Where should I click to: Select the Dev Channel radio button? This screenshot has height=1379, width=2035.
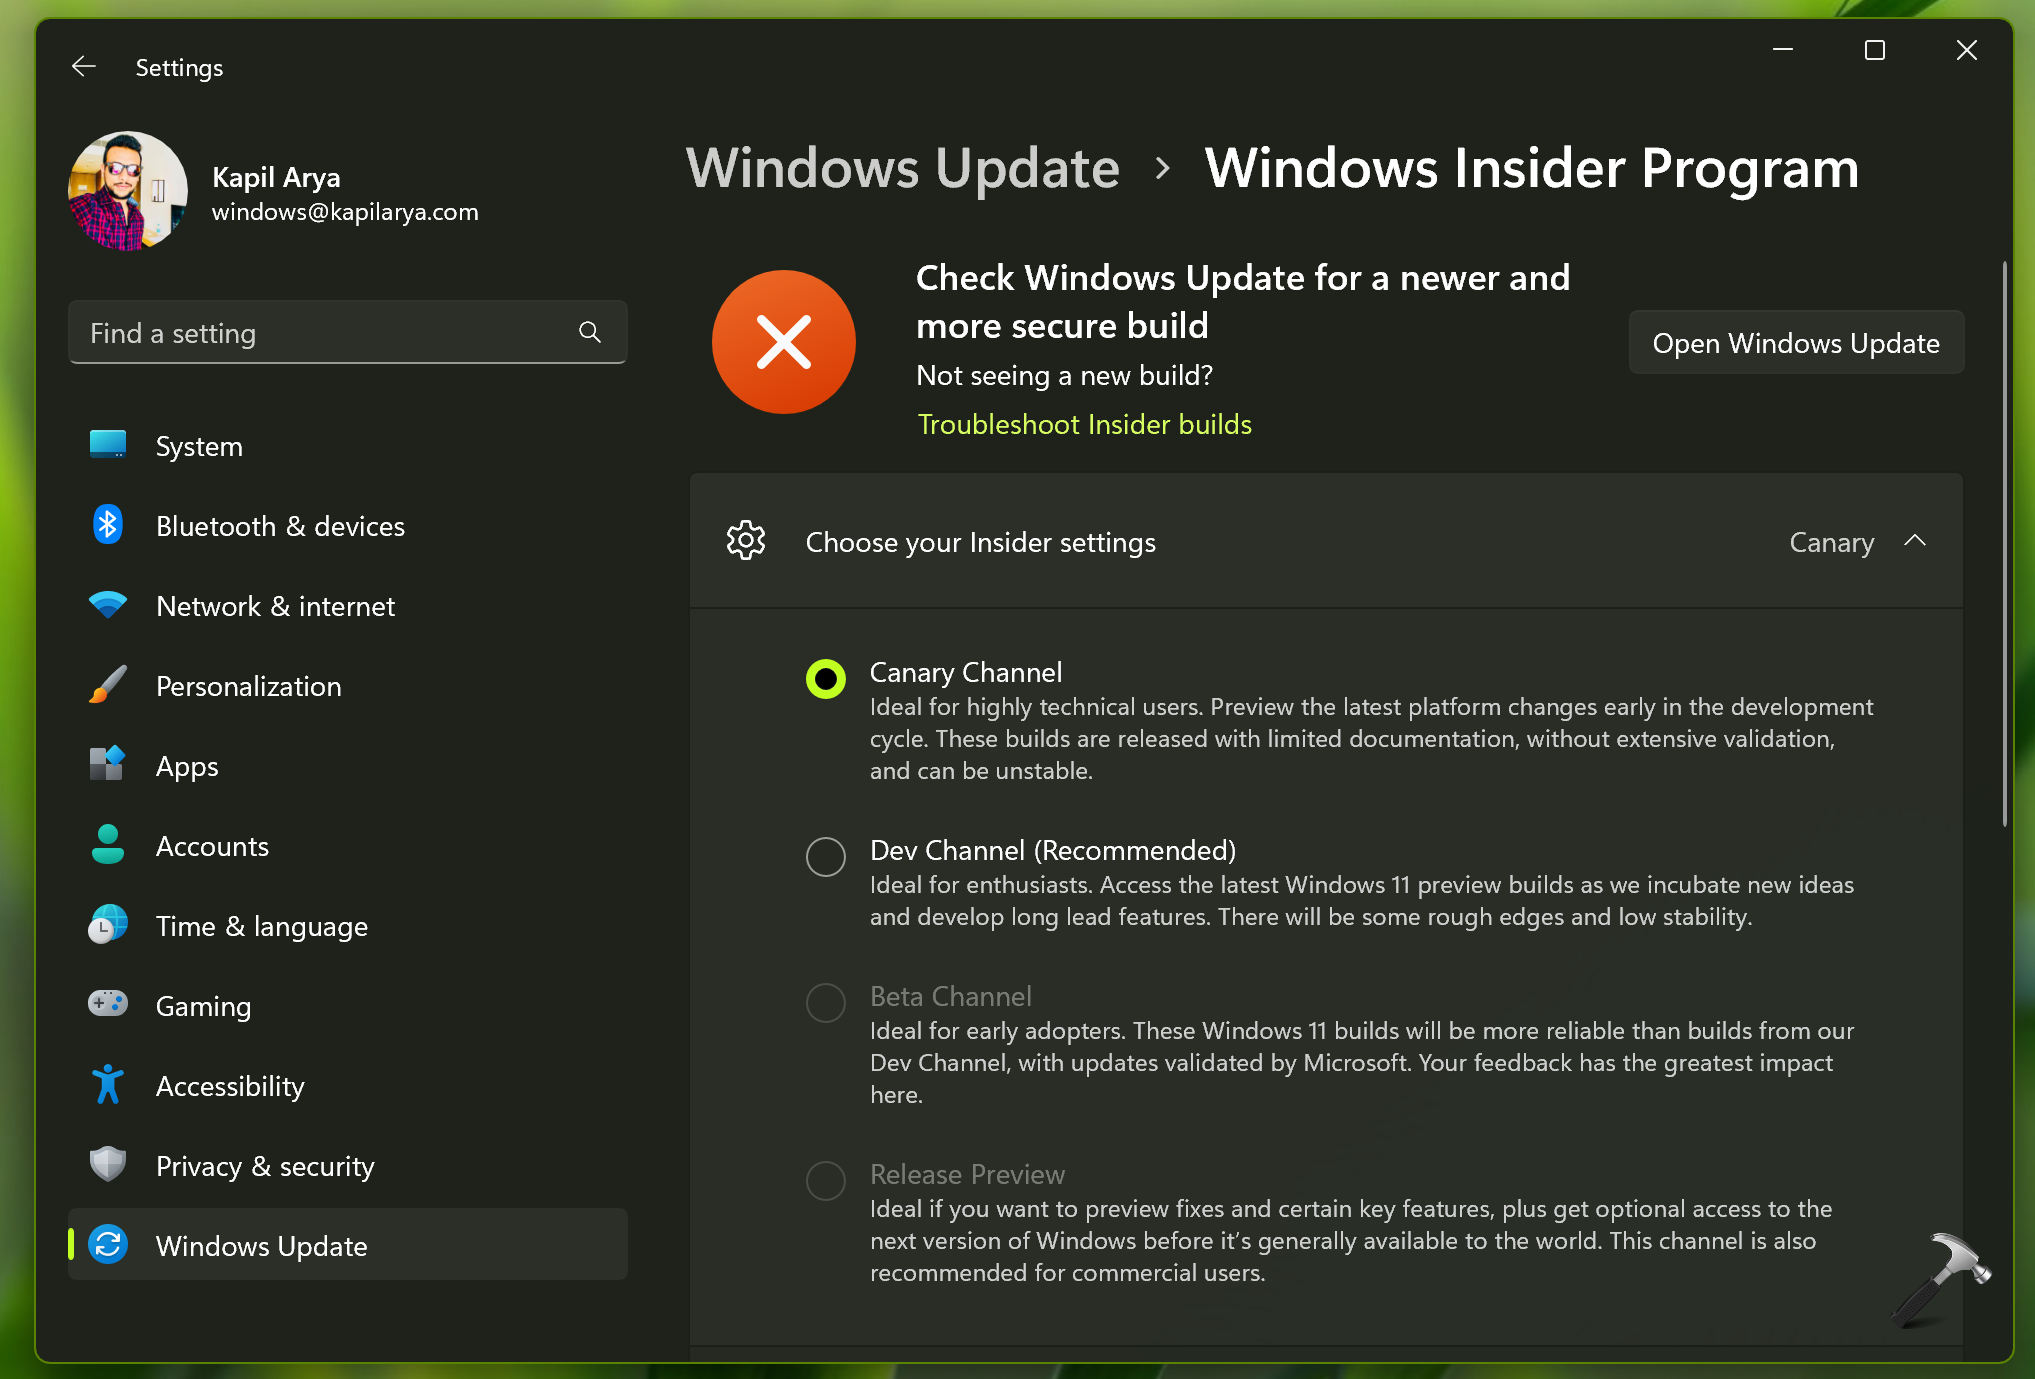(x=826, y=857)
